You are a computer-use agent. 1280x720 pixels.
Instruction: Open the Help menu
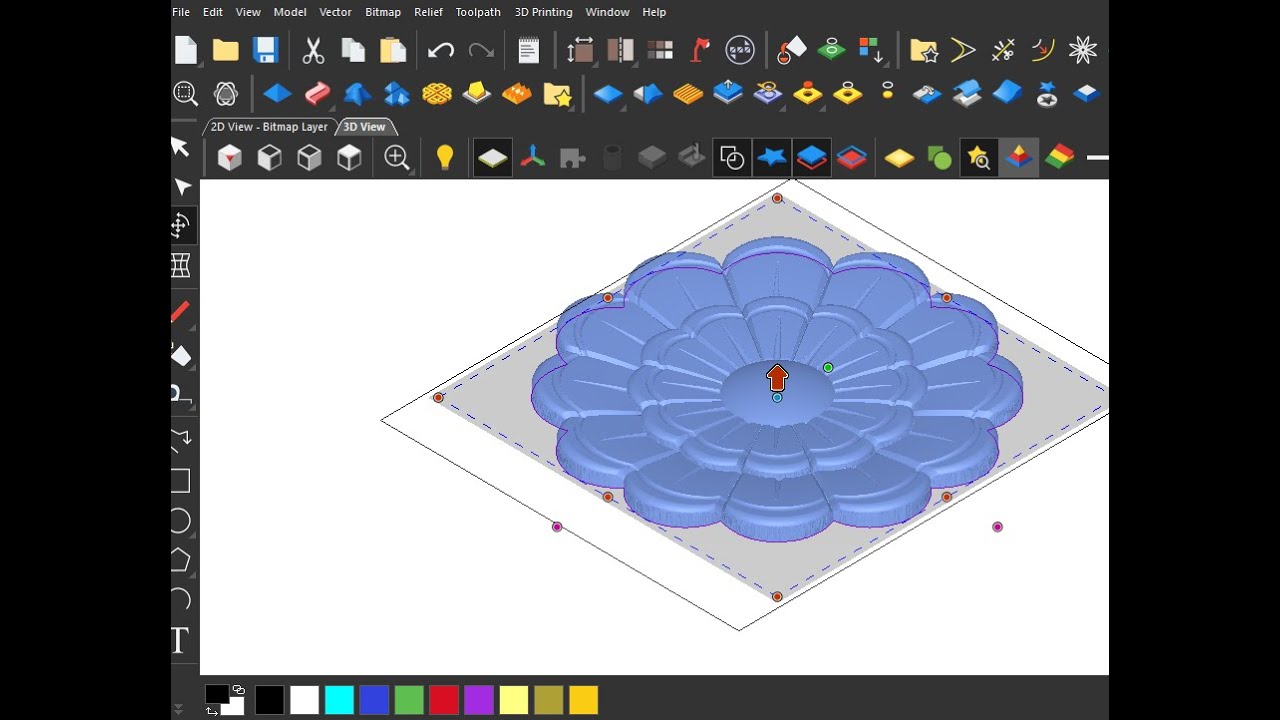click(x=654, y=12)
